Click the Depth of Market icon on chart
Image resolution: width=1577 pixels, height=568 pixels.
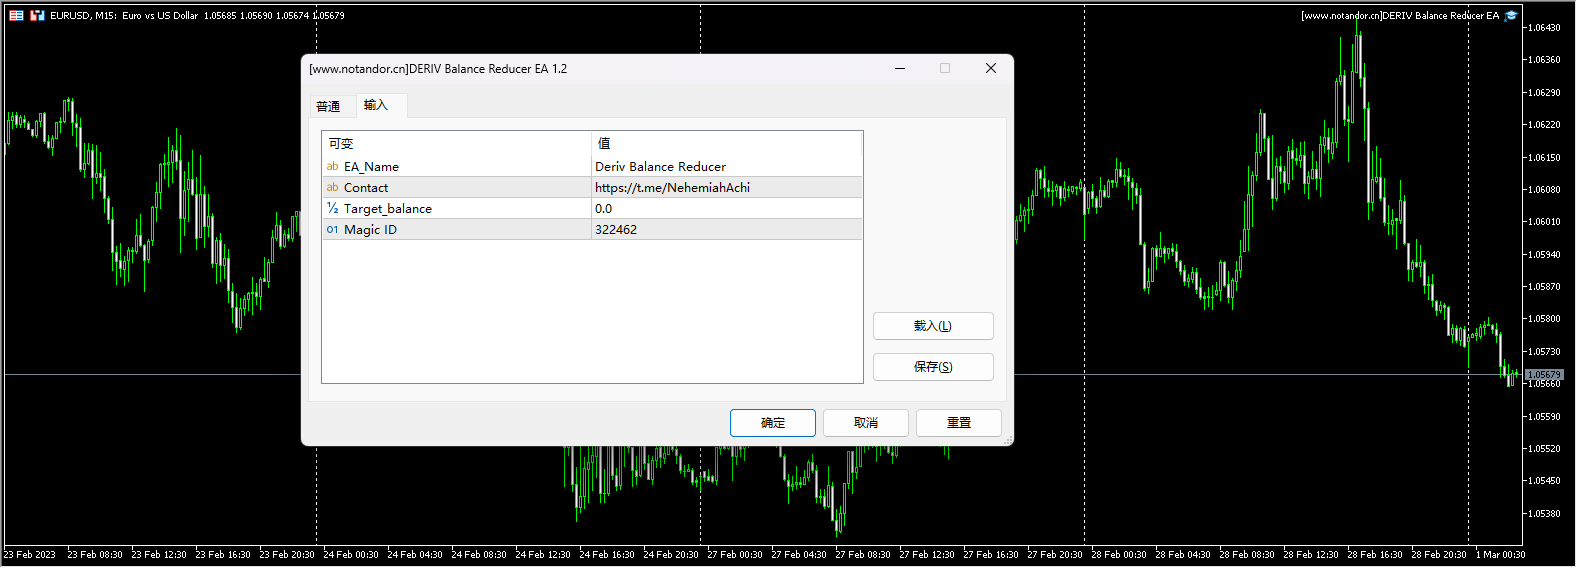click(16, 16)
